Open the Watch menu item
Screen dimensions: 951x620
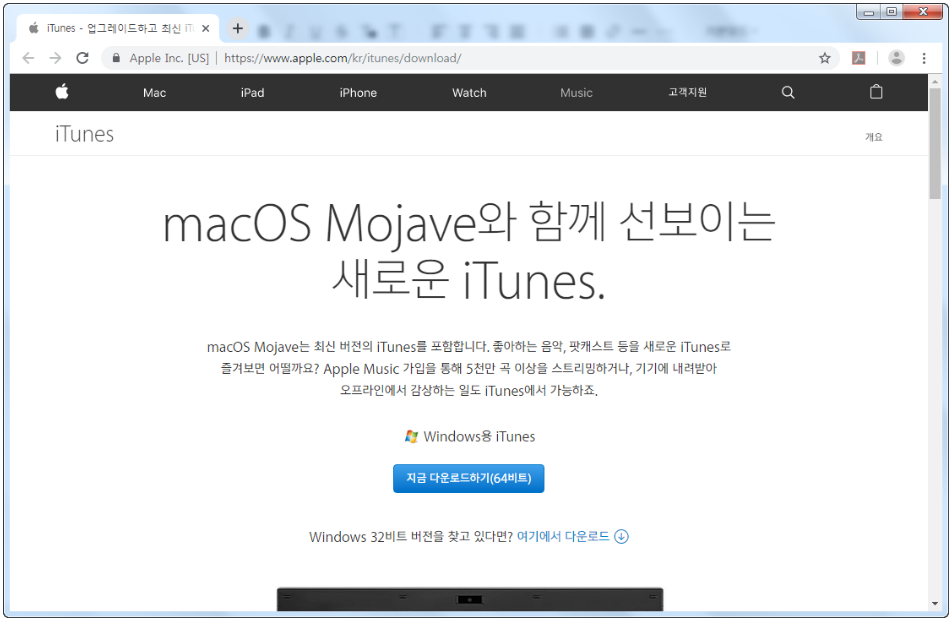coord(469,93)
